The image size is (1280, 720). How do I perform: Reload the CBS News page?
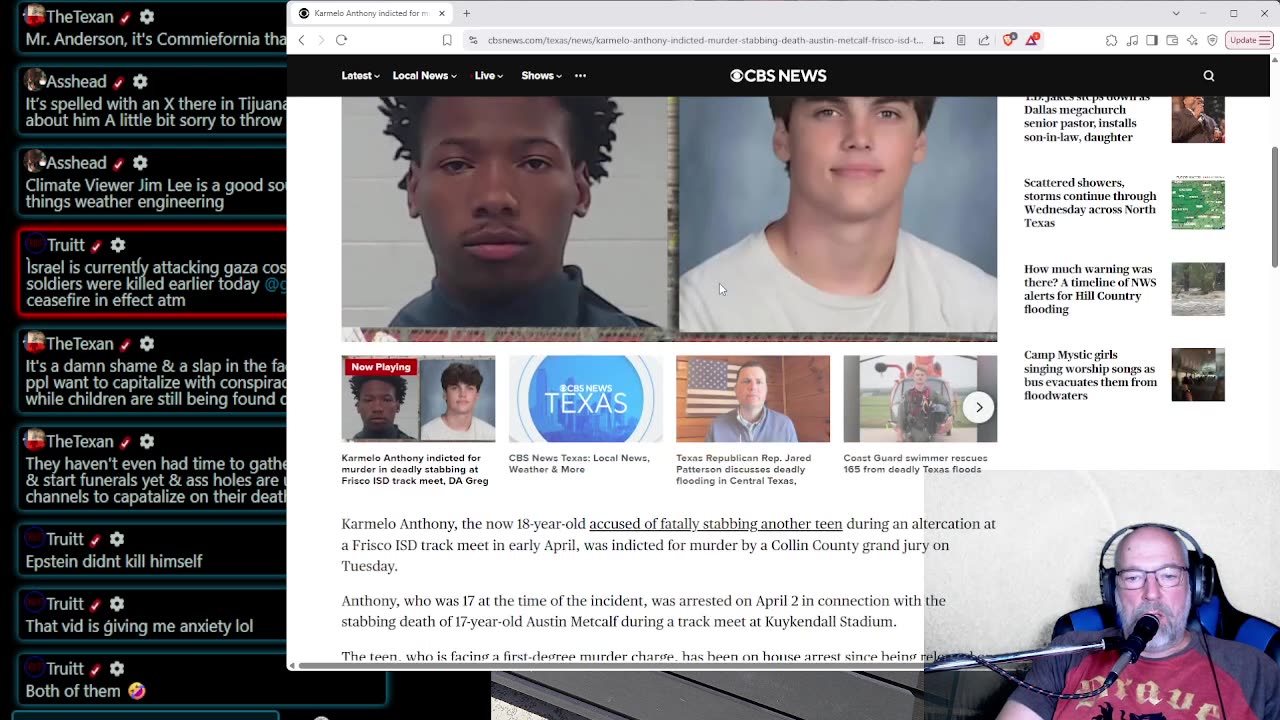pyautogui.click(x=341, y=40)
